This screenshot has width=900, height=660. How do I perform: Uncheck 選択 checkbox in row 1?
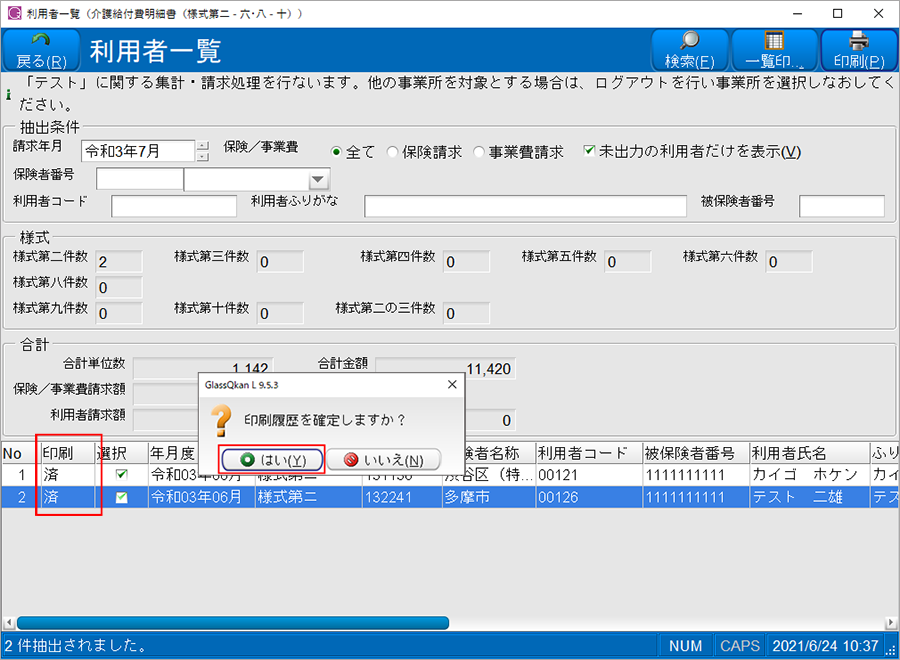pyautogui.click(x=122, y=475)
